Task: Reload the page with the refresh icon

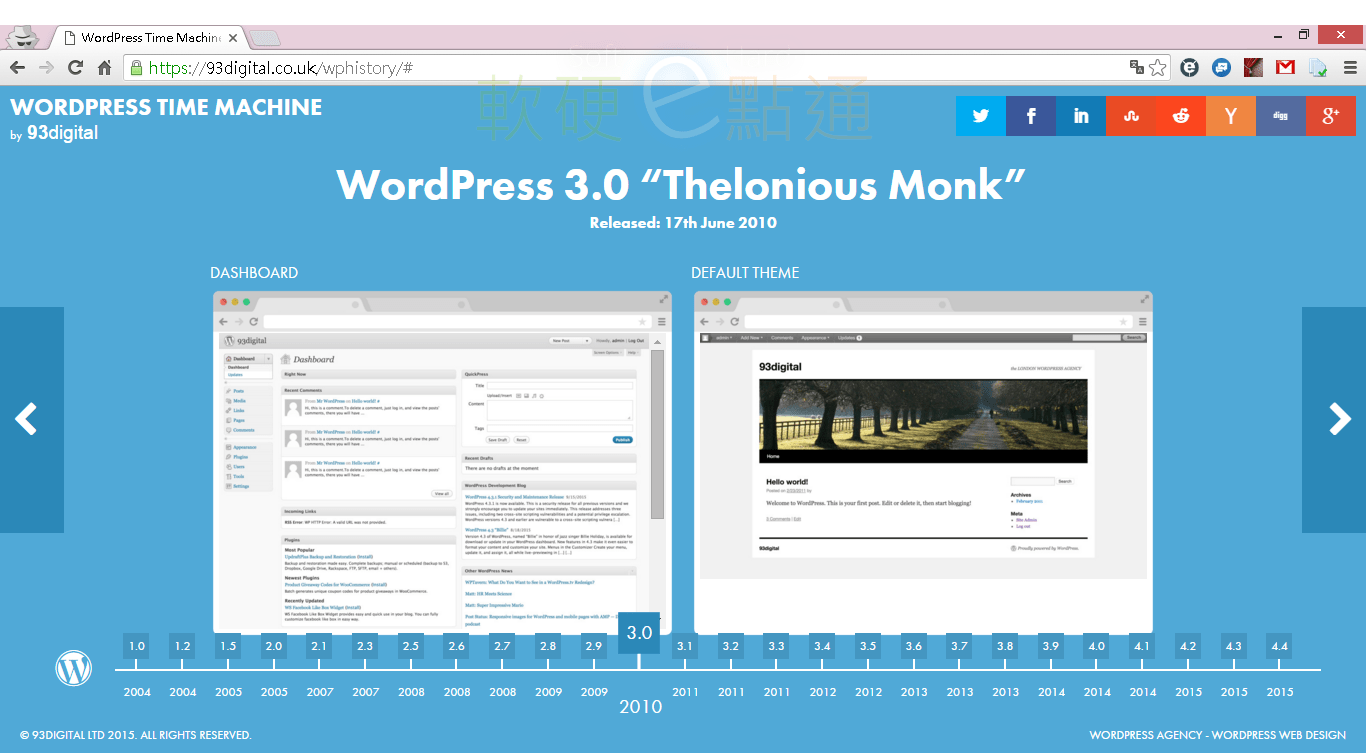Action: click(x=75, y=68)
